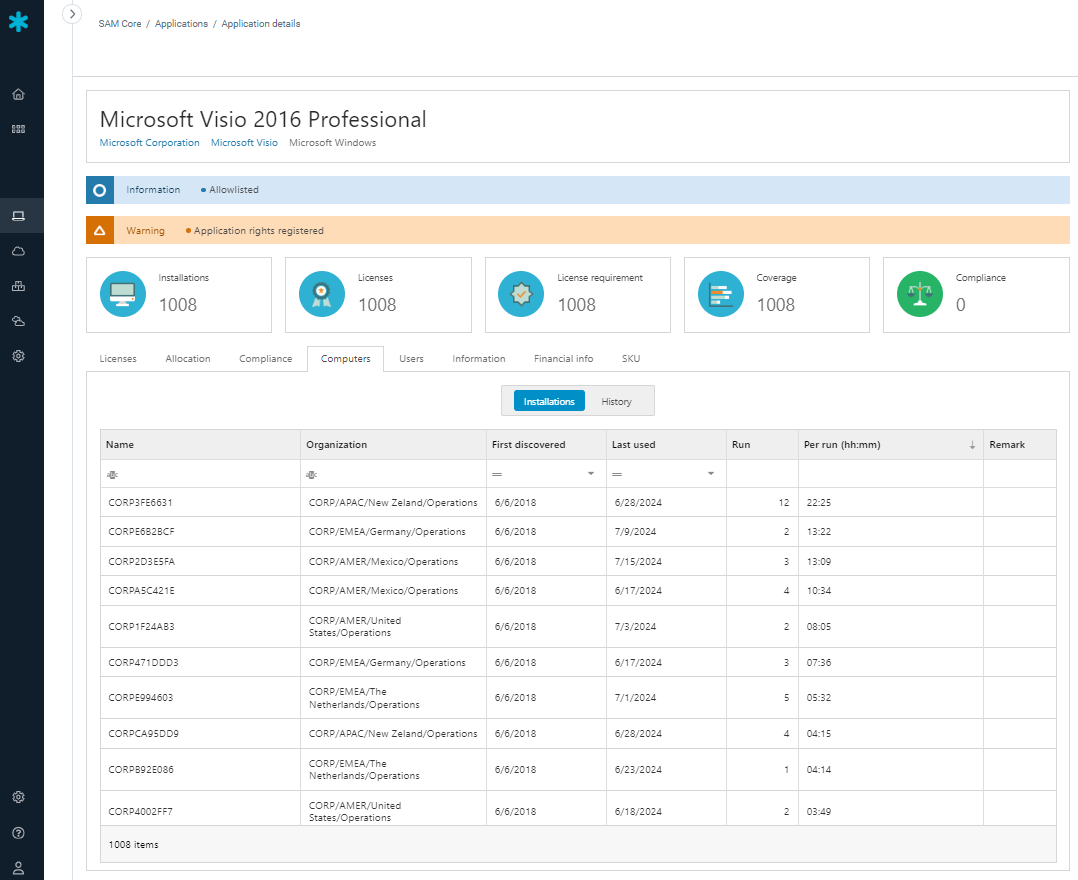The image size is (1078, 880).
Task: Expand the sidebar using the chevron arrow
Action: (71, 14)
